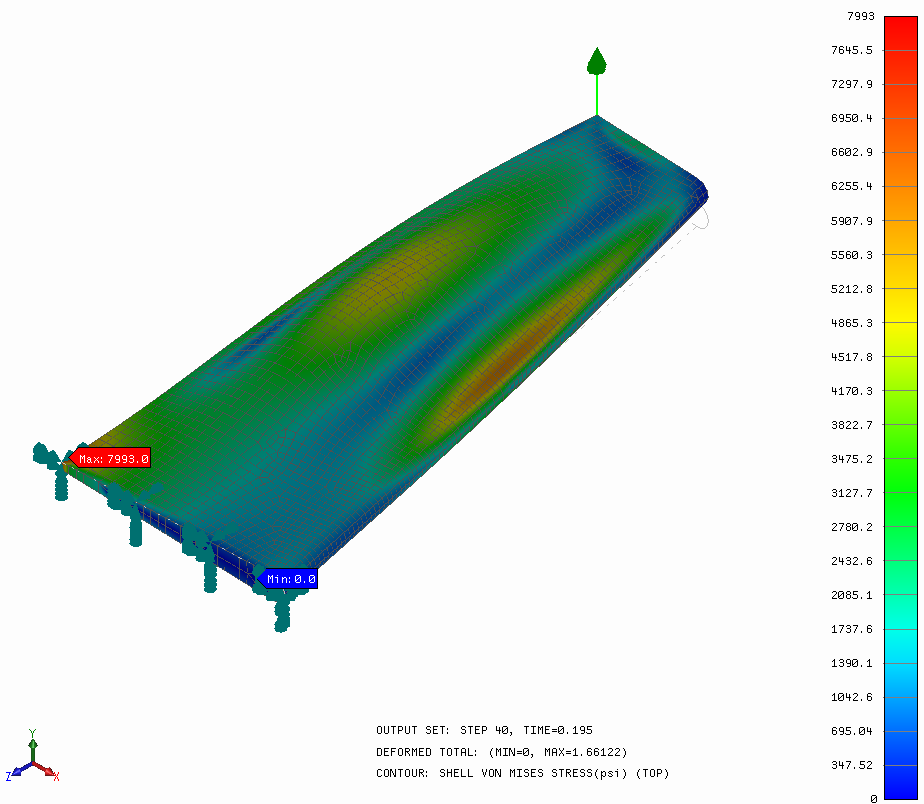Click the dark blue rounded wing tip edge
Image resolution: width=924 pixels, height=804 pixels.
pyautogui.click(x=700, y=190)
